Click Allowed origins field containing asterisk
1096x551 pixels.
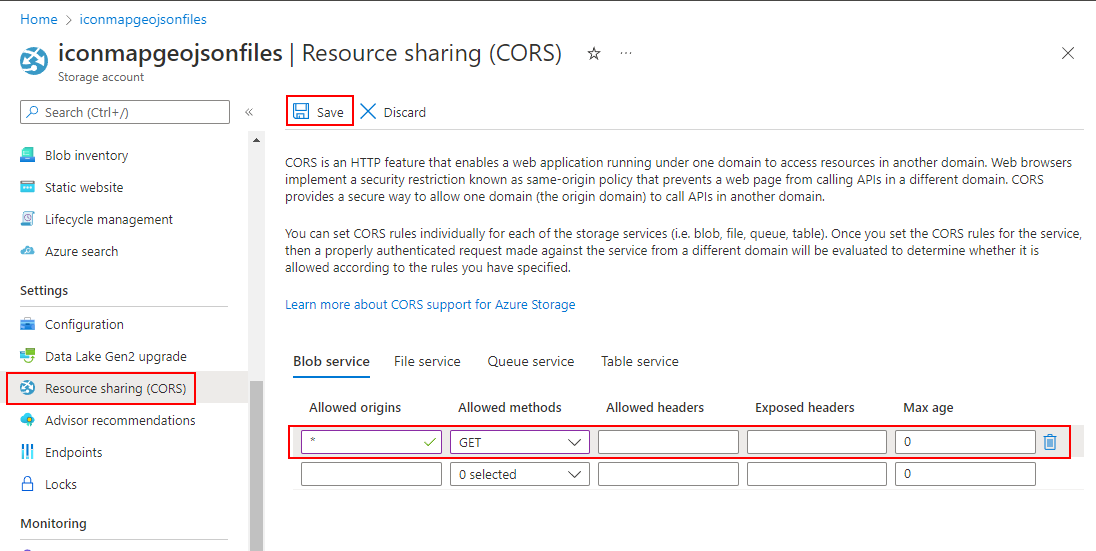point(371,442)
